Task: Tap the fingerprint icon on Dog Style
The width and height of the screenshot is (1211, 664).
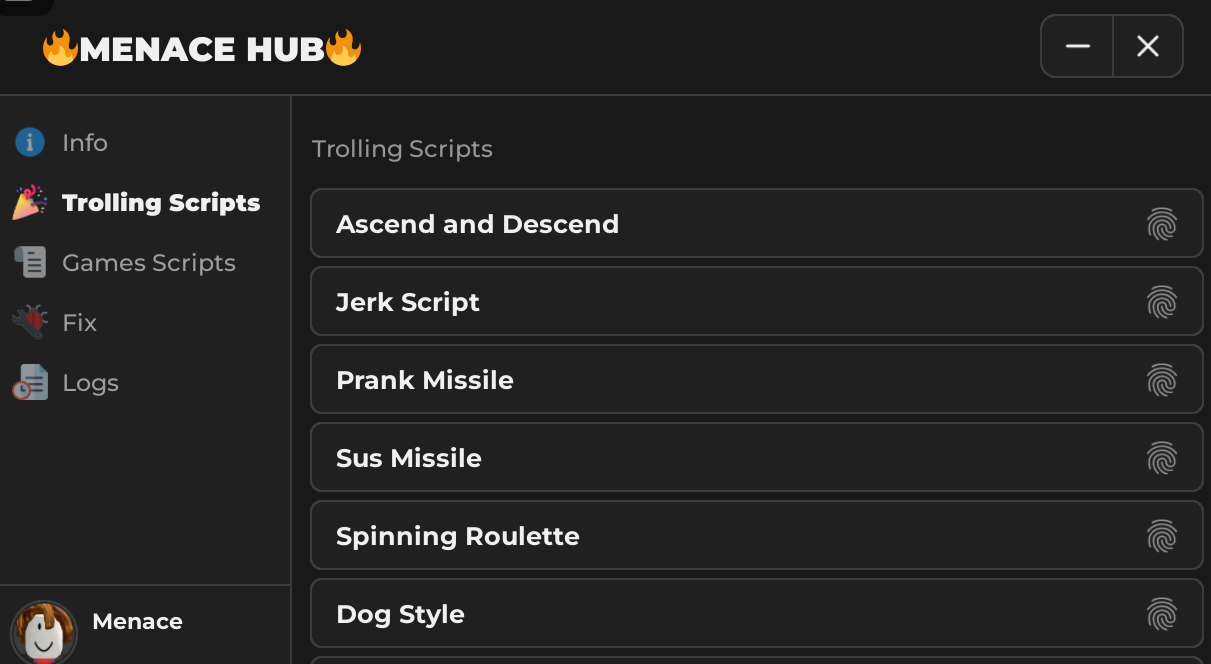Action: 1162,614
